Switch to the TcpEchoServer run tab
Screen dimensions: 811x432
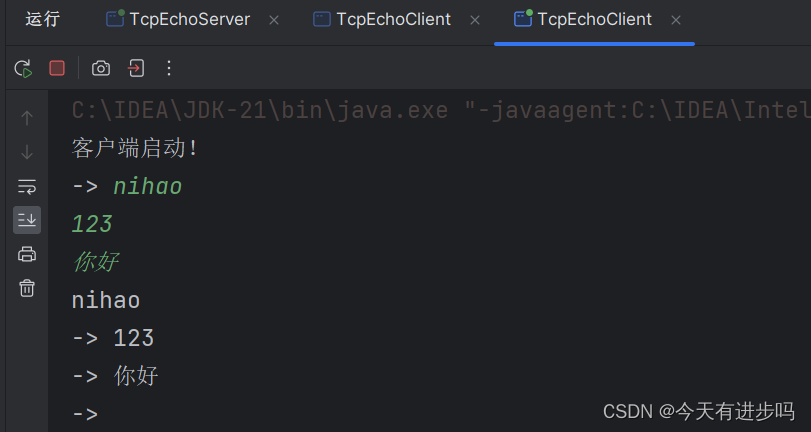coord(189,19)
